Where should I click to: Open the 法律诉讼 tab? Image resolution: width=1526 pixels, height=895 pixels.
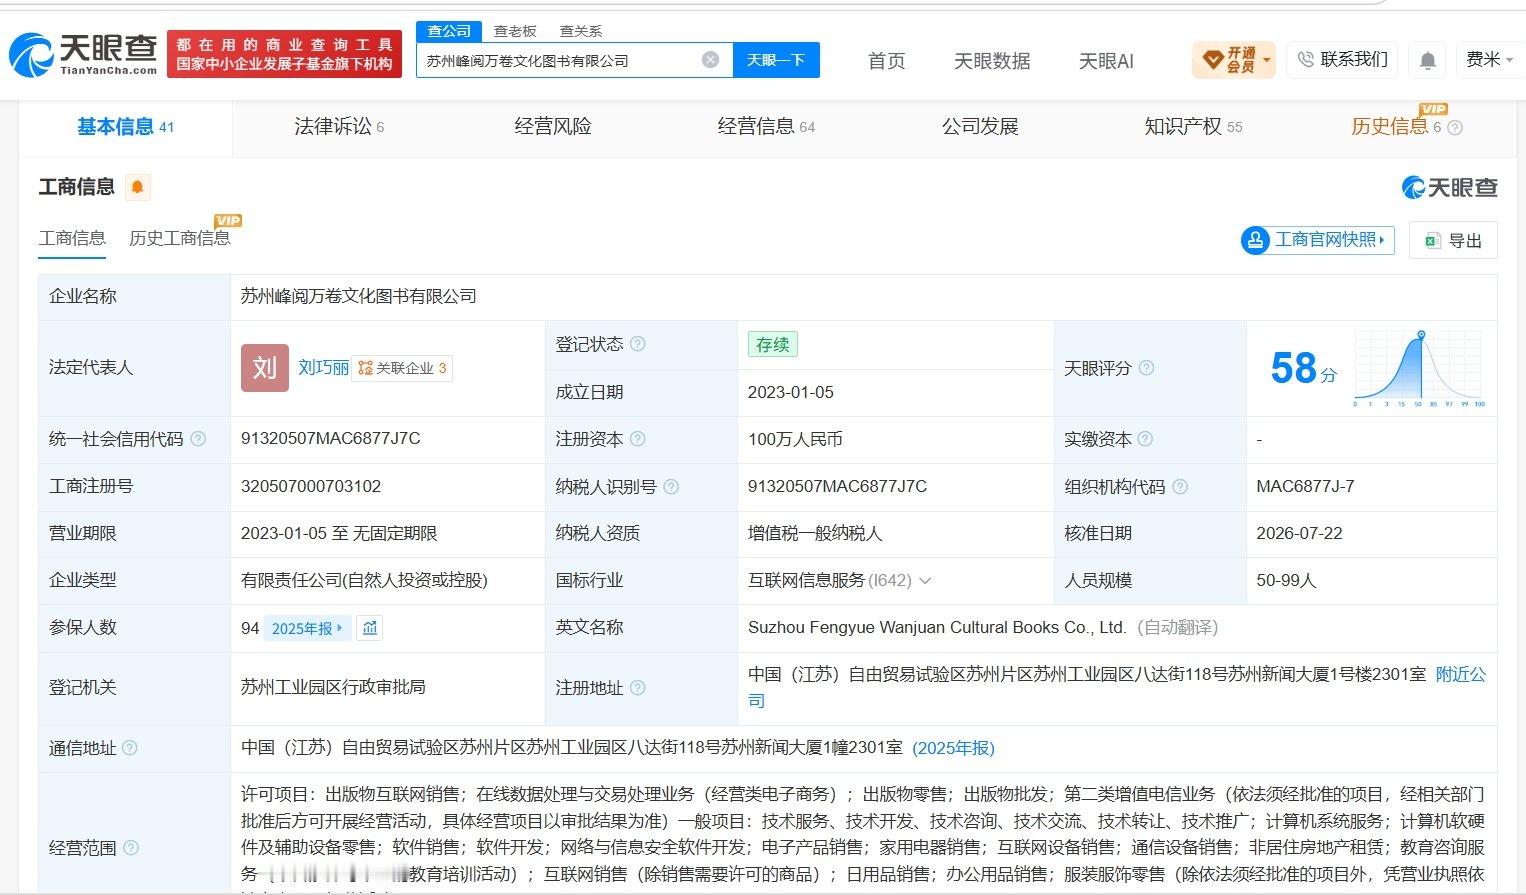coord(339,127)
